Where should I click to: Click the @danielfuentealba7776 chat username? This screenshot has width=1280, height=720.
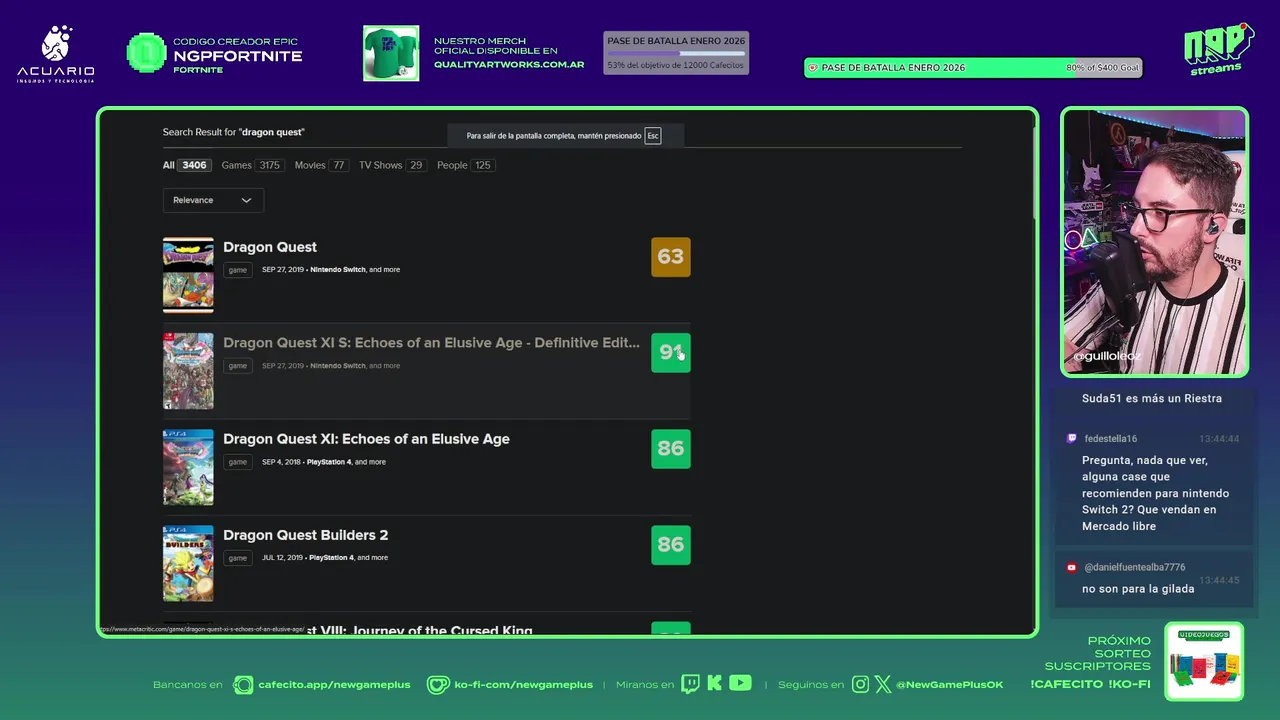pos(1135,567)
